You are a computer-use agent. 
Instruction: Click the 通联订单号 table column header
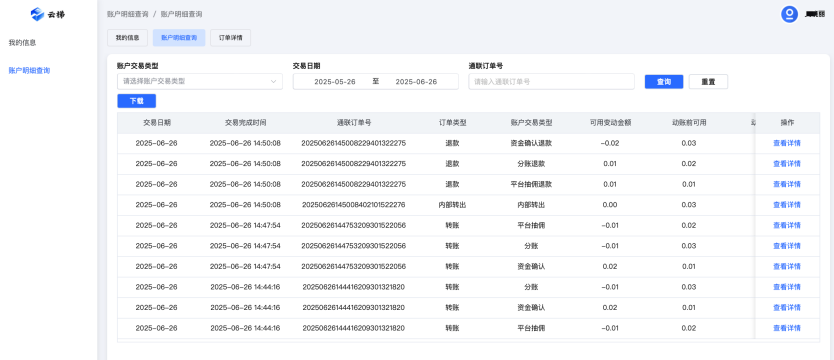[354, 122]
